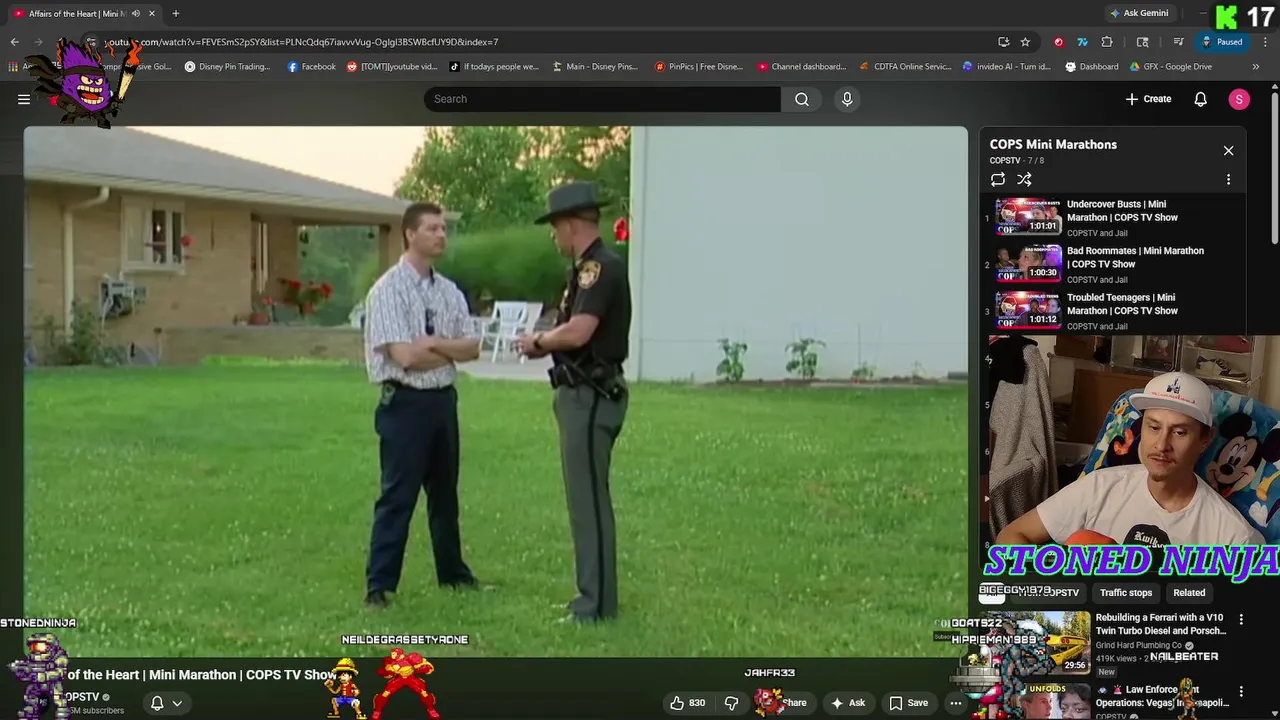Open YouTube notifications bell
Viewport: 1280px width, 720px height.
(x=1201, y=99)
